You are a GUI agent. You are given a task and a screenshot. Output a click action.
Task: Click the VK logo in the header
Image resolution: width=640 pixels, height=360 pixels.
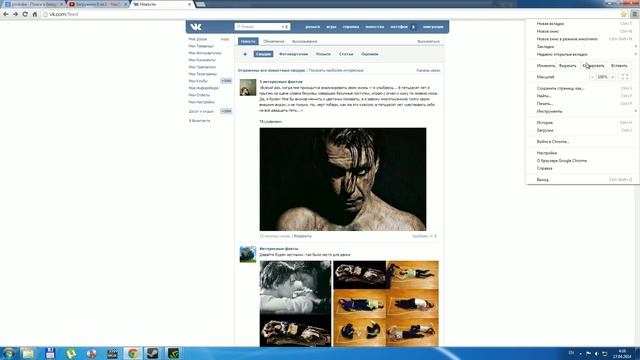click(196, 27)
